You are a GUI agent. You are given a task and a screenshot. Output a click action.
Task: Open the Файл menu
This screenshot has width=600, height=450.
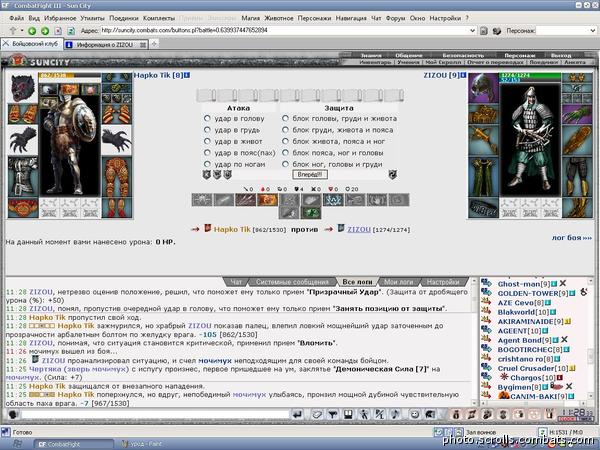pos(16,18)
